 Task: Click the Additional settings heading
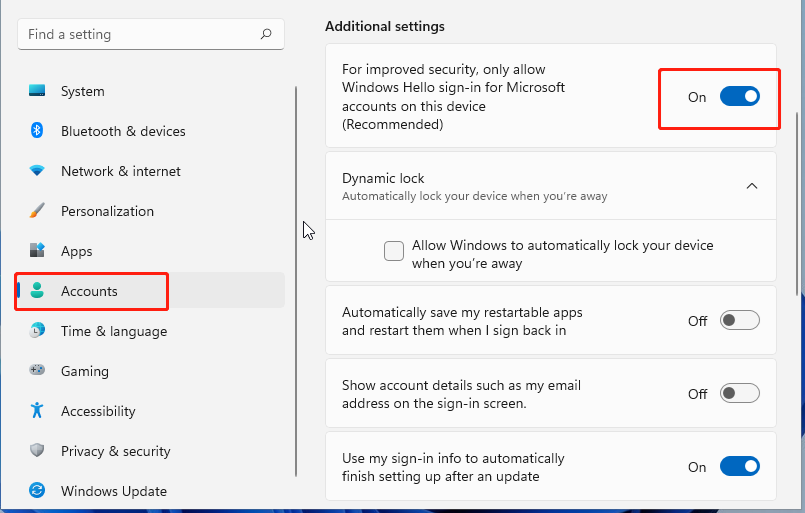[x=385, y=26]
